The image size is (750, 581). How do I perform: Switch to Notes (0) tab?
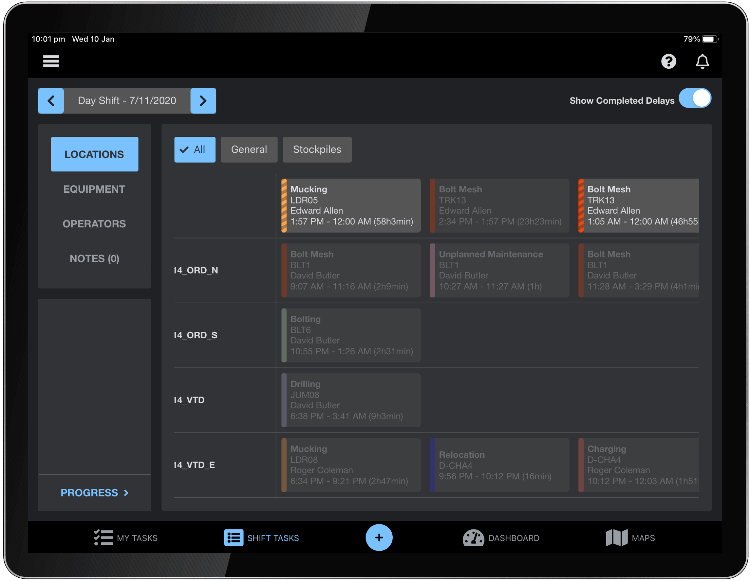[94, 259]
